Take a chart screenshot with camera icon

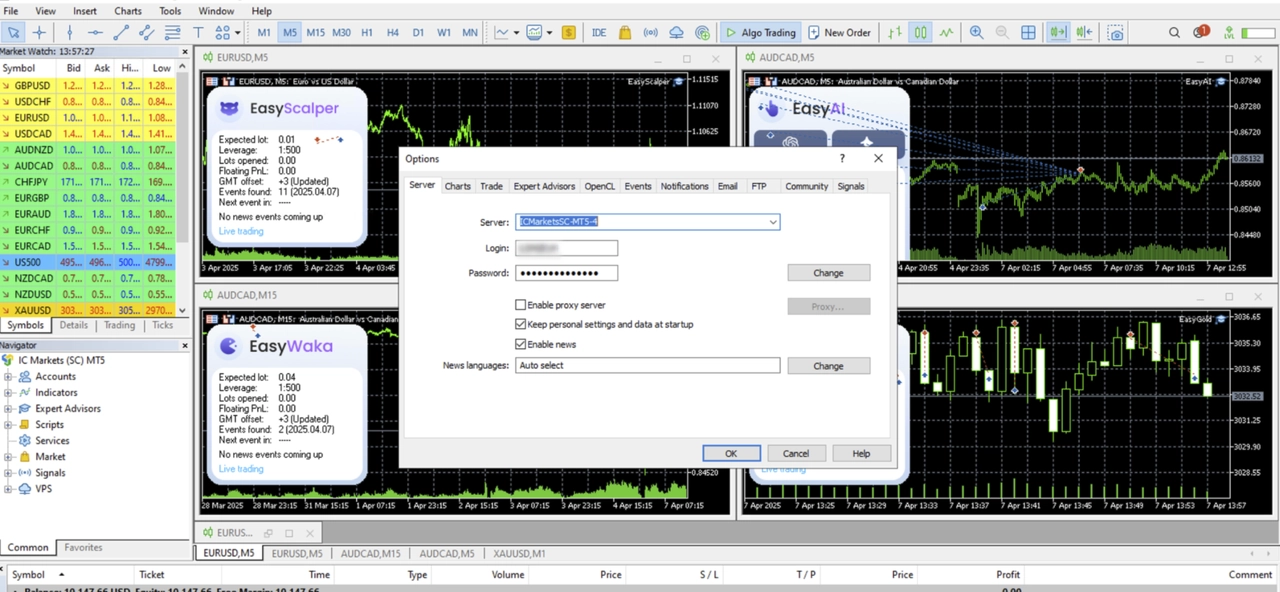click(x=1116, y=33)
